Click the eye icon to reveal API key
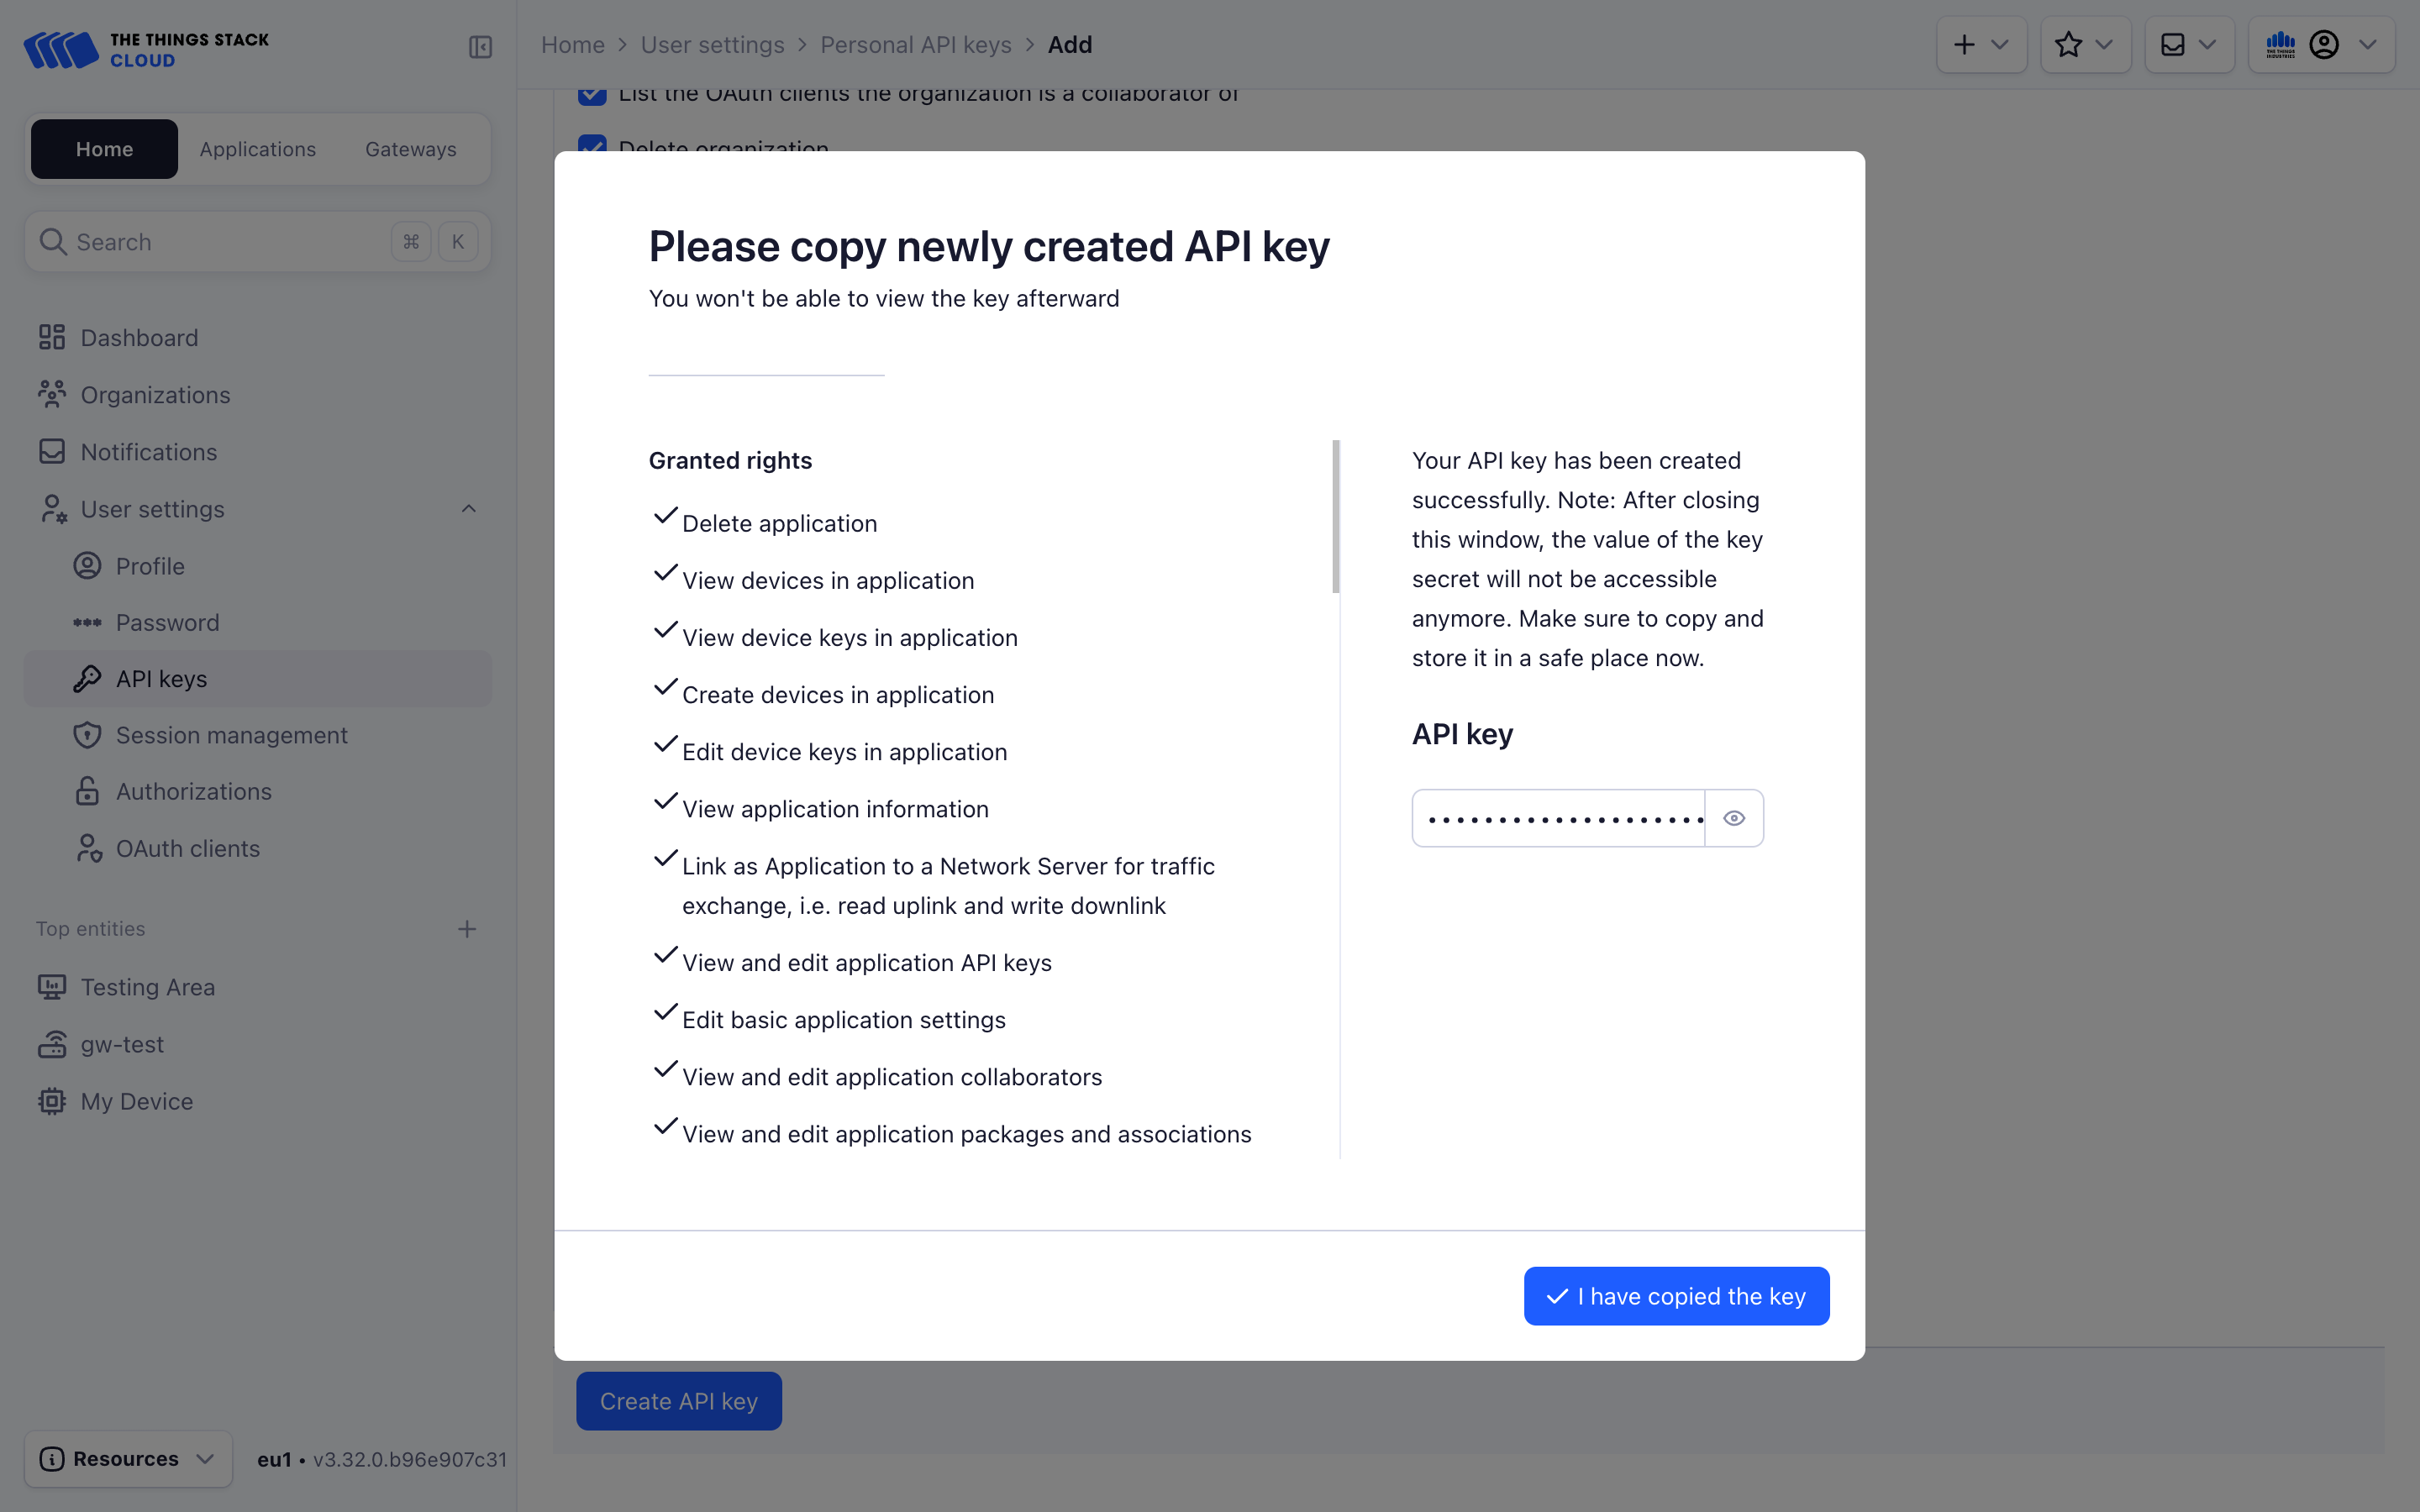The height and width of the screenshot is (1512, 2420). [1735, 817]
